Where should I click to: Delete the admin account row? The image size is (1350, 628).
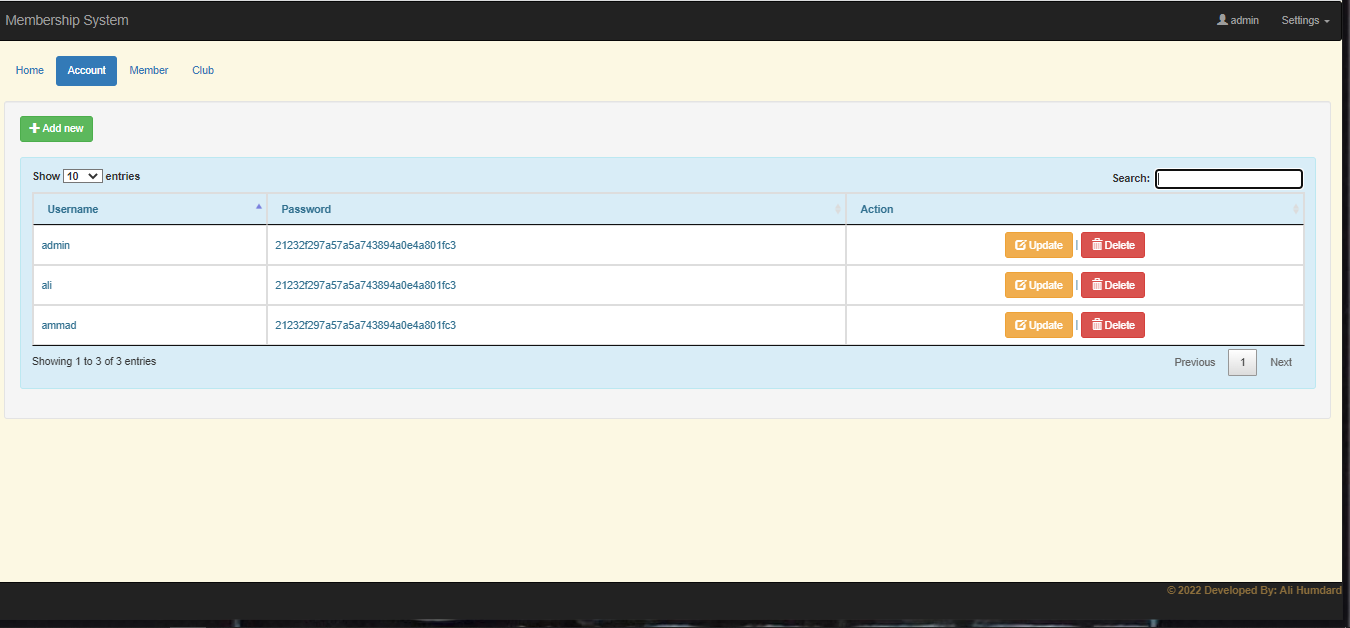click(x=1112, y=245)
